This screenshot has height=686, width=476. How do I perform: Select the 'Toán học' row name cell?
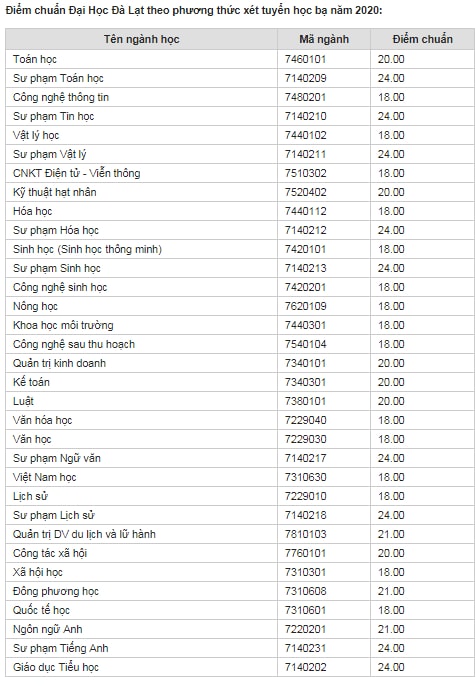[141, 59]
